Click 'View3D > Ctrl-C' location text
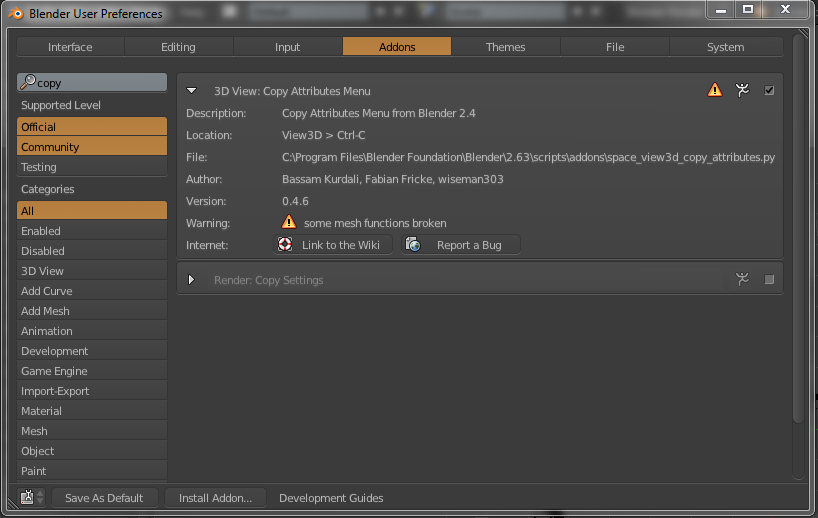 click(323, 135)
